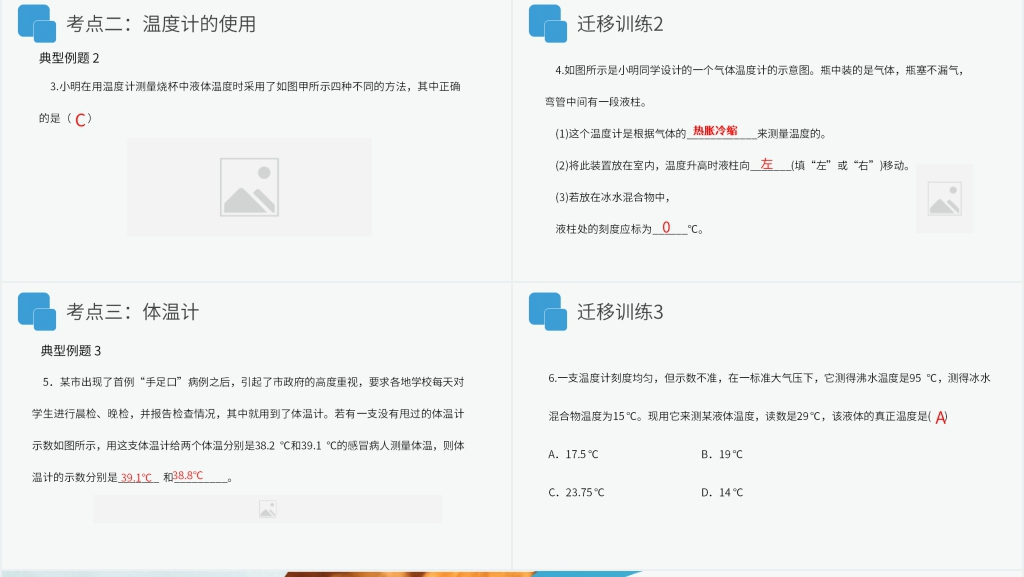The height and width of the screenshot is (577, 1024).
Task: Click the heading 考点三：体温计
Action: [x=133, y=312]
